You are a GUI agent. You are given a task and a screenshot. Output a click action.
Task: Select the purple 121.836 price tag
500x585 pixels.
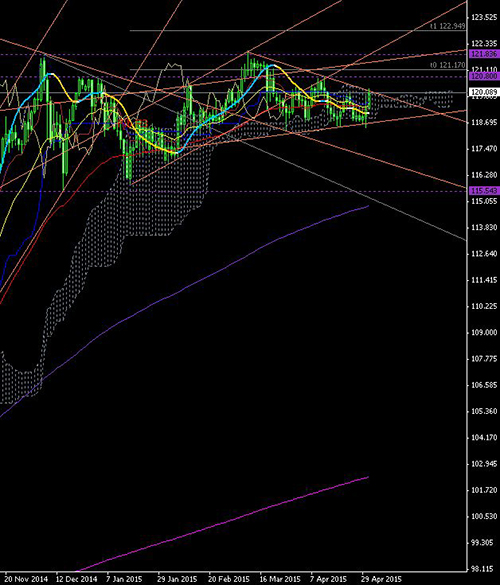coord(484,54)
